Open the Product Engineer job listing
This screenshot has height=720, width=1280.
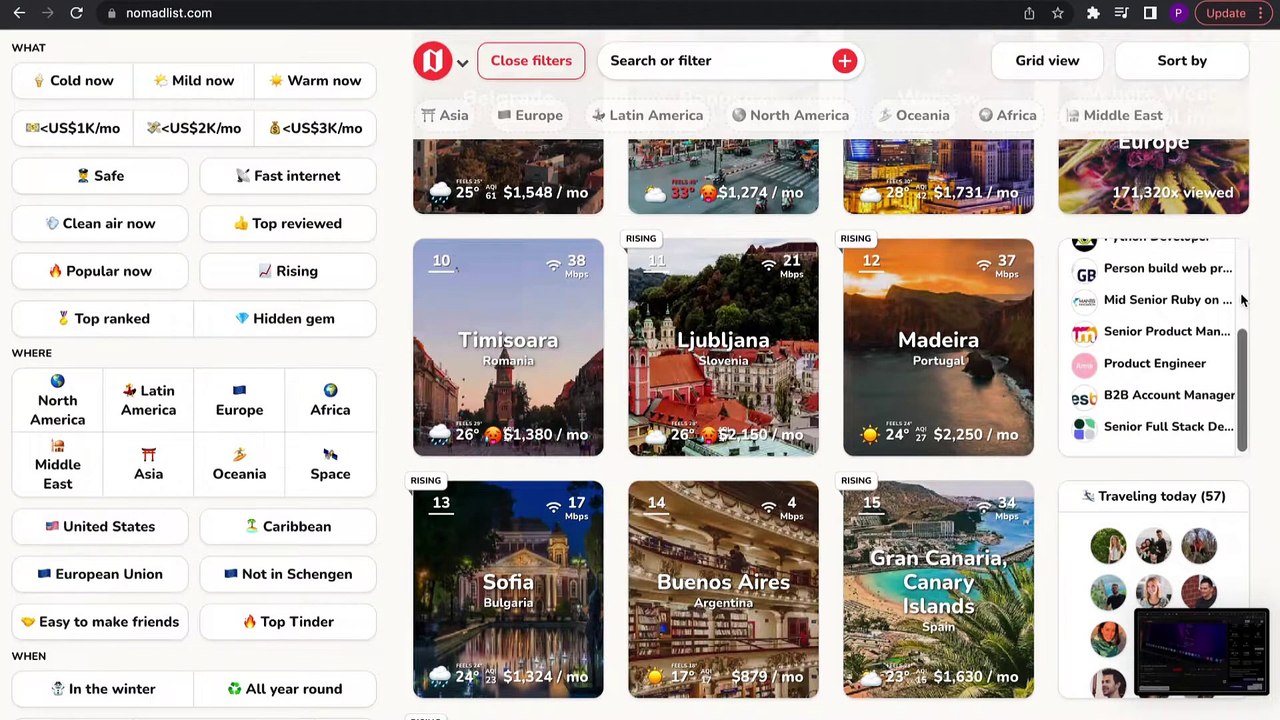(1153, 364)
